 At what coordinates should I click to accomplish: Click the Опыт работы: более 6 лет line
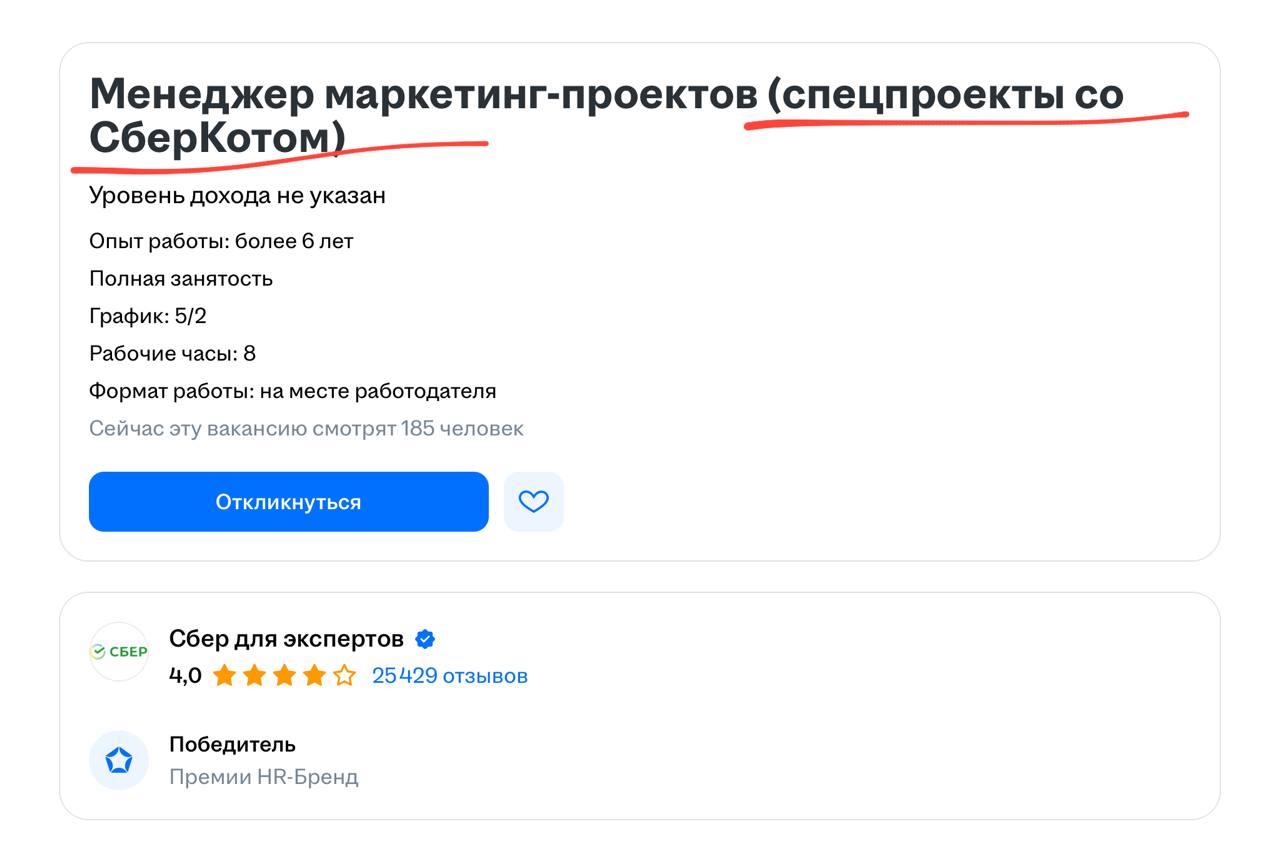coord(221,241)
